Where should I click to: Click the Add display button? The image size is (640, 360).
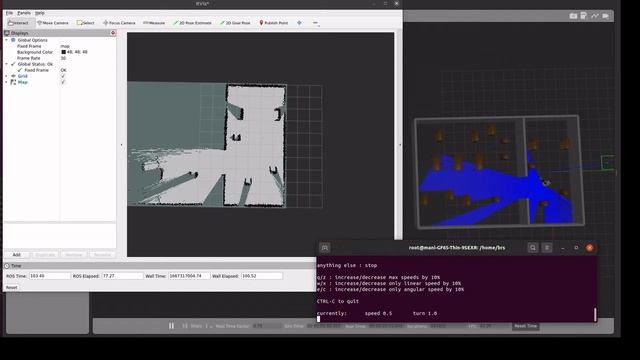pyautogui.click(x=16, y=255)
